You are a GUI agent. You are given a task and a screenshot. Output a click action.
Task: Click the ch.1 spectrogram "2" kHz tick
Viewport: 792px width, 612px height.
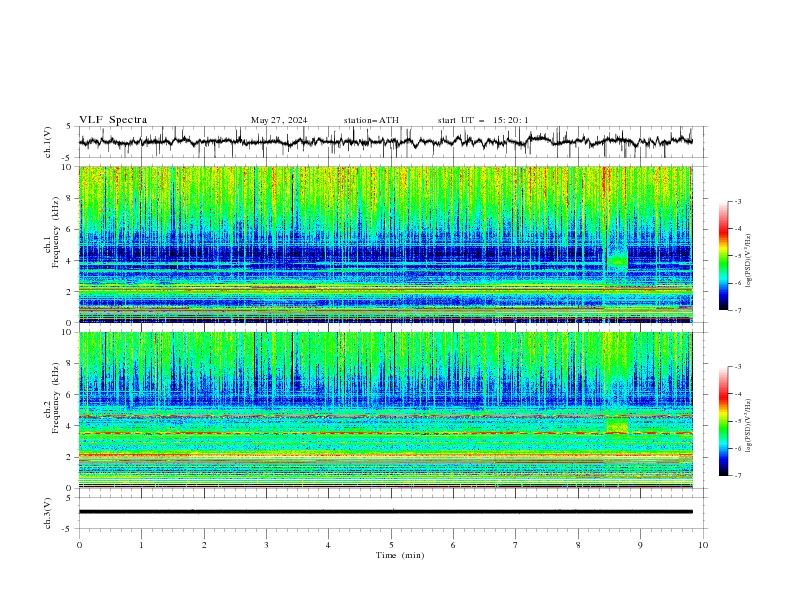(x=69, y=291)
